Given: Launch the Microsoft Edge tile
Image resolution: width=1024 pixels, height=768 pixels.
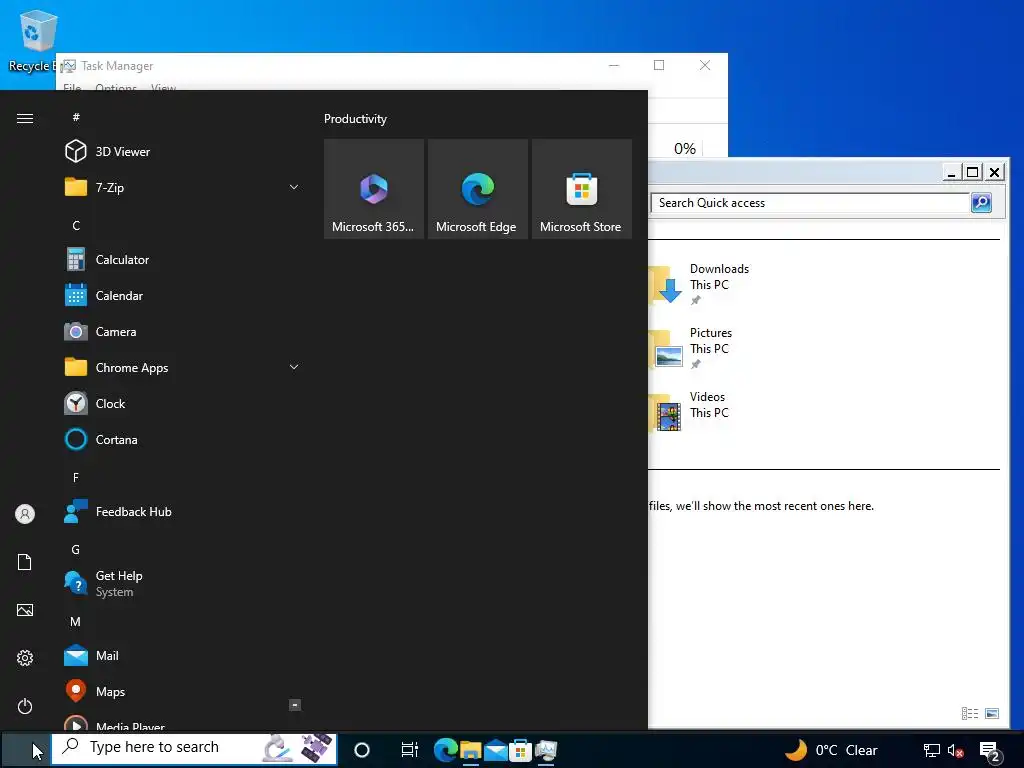Looking at the screenshot, I should (x=477, y=189).
